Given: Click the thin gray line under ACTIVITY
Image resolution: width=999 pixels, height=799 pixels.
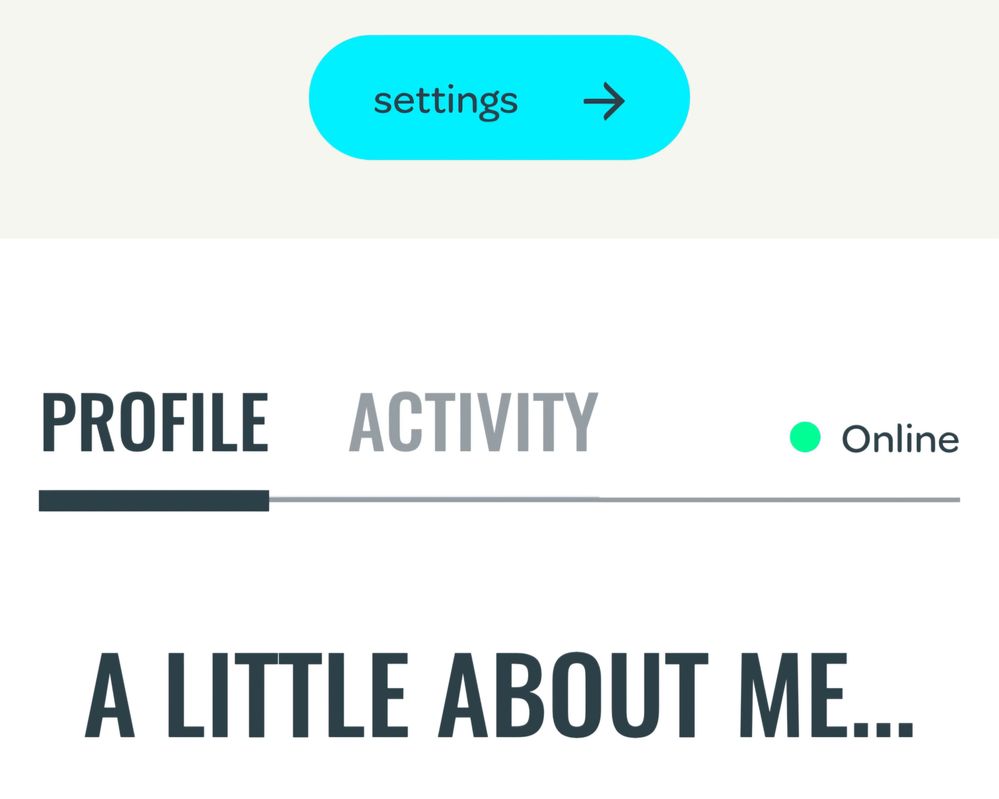Looking at the screenshot, I should 473,498.
